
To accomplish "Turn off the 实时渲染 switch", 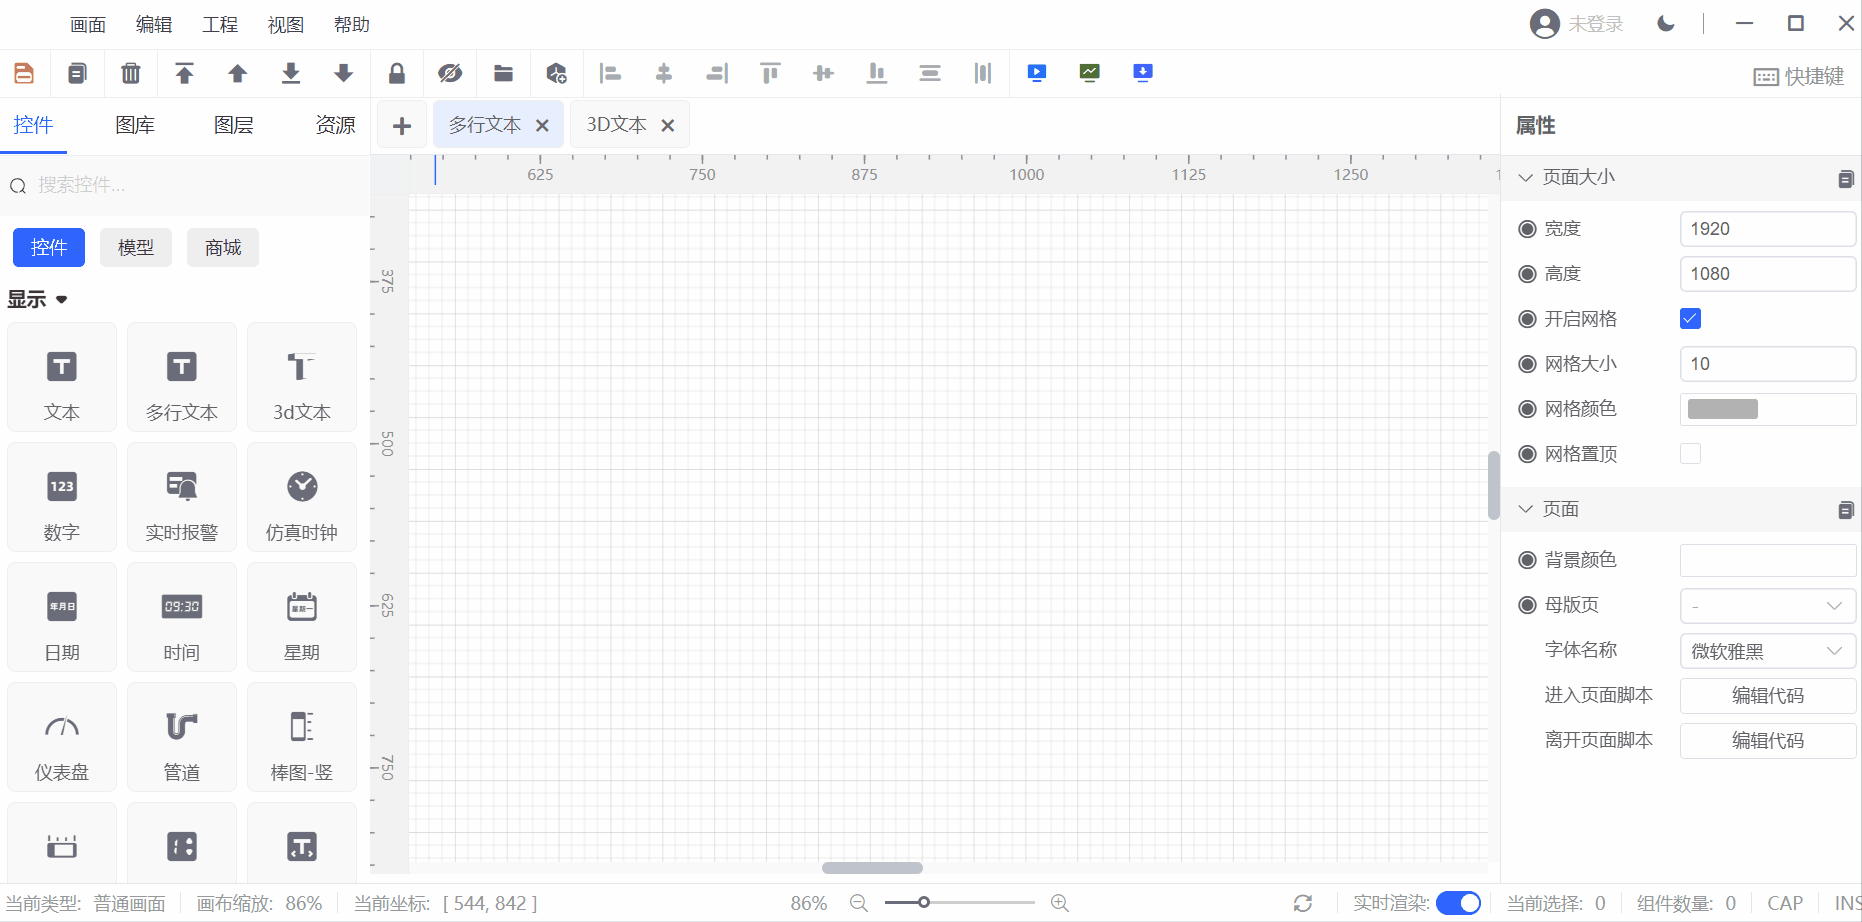I will tap(1458, 903).
